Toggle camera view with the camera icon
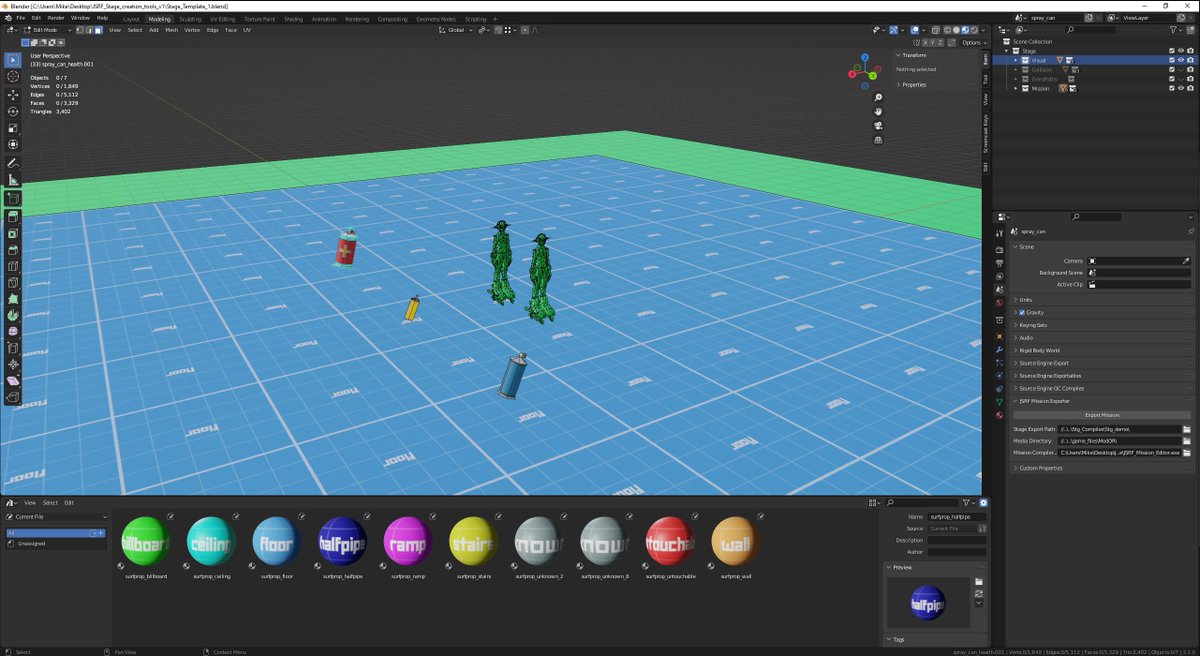Viewport: 1200px width, 656px height. 878,126
